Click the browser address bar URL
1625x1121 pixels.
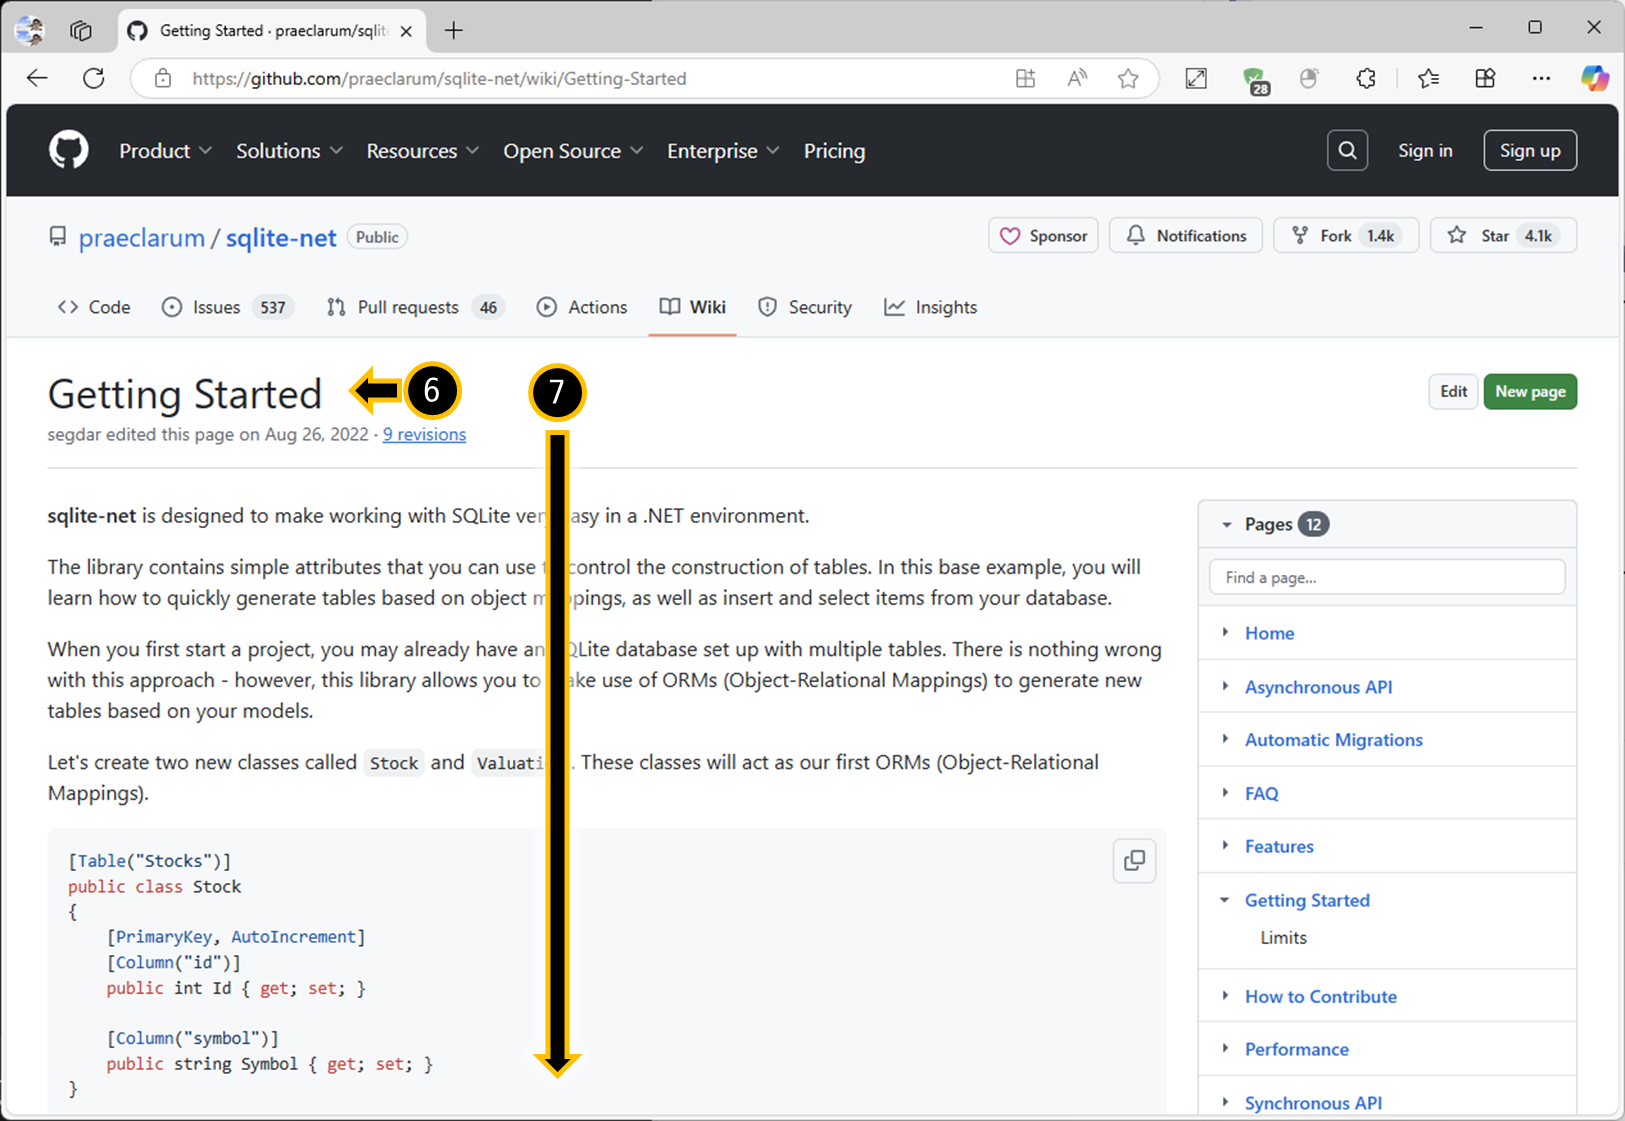tap(439, 78)
